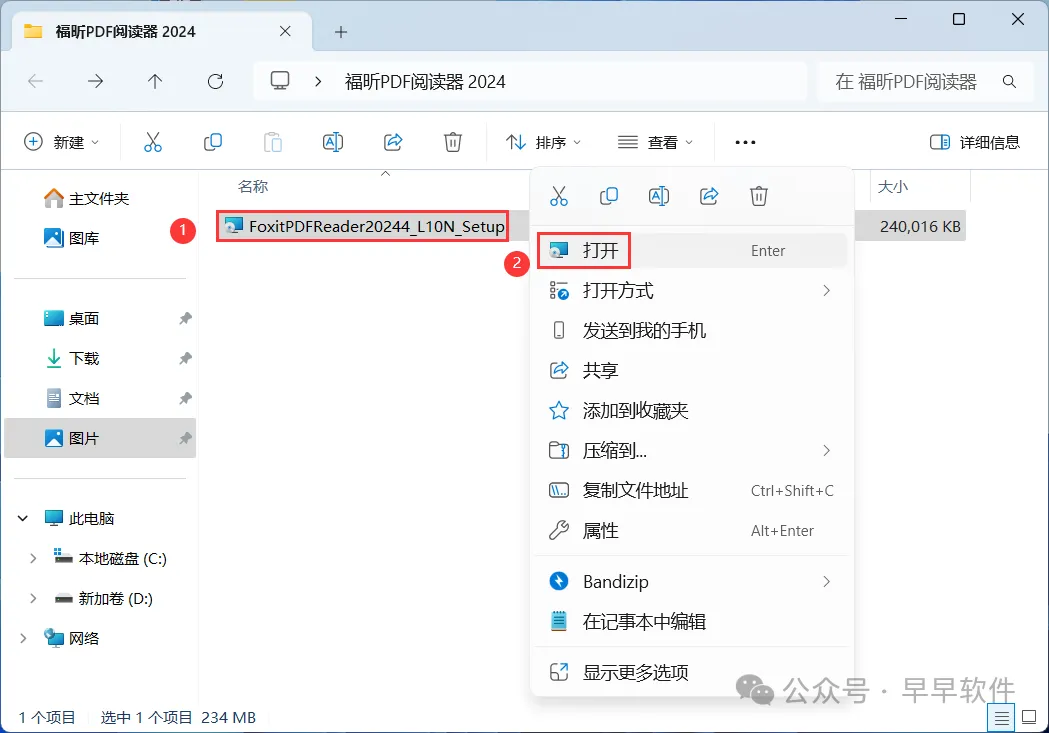Open the Bandizip submenu
This screenshot has width=1049, height=733.
point(692,581)
